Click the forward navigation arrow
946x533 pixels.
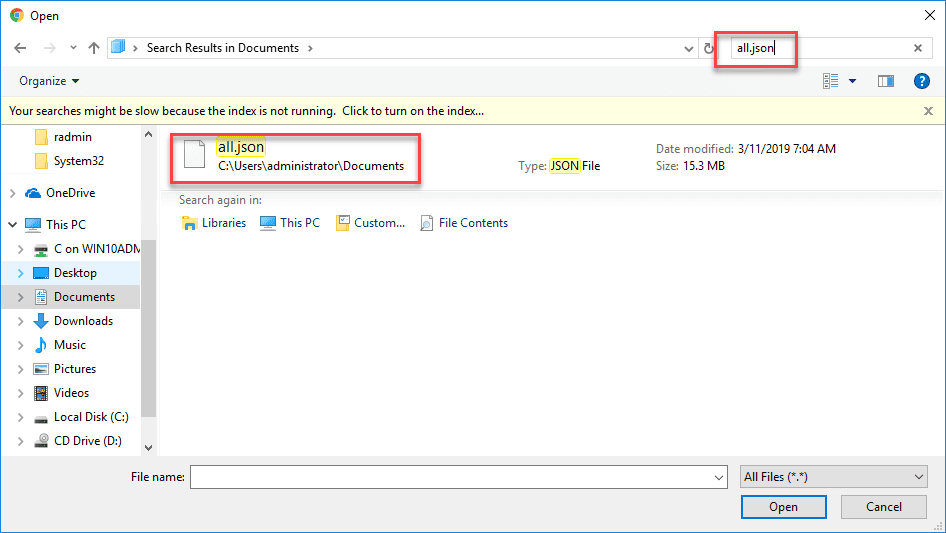tap(49, 48)
